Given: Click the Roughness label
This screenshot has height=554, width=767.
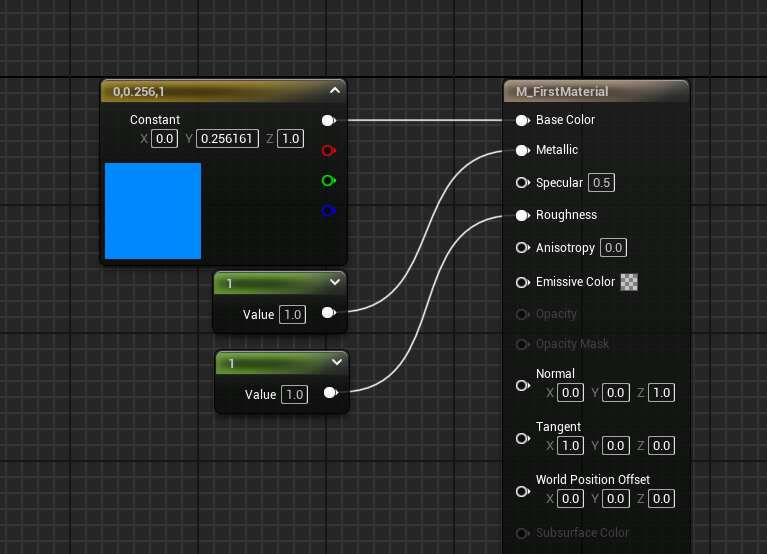Looking at the screenshot, I should 566,215.
